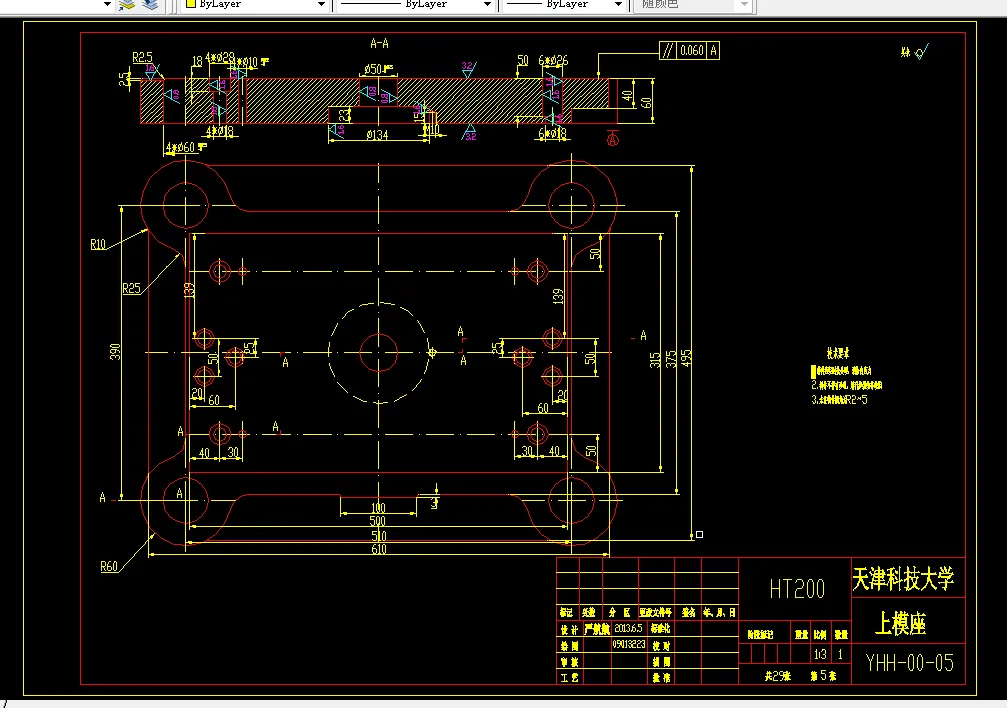Viewport: 1007px width, 708px height.
Task: Select the R60 radius dimension label
Action: click(109, 567)
